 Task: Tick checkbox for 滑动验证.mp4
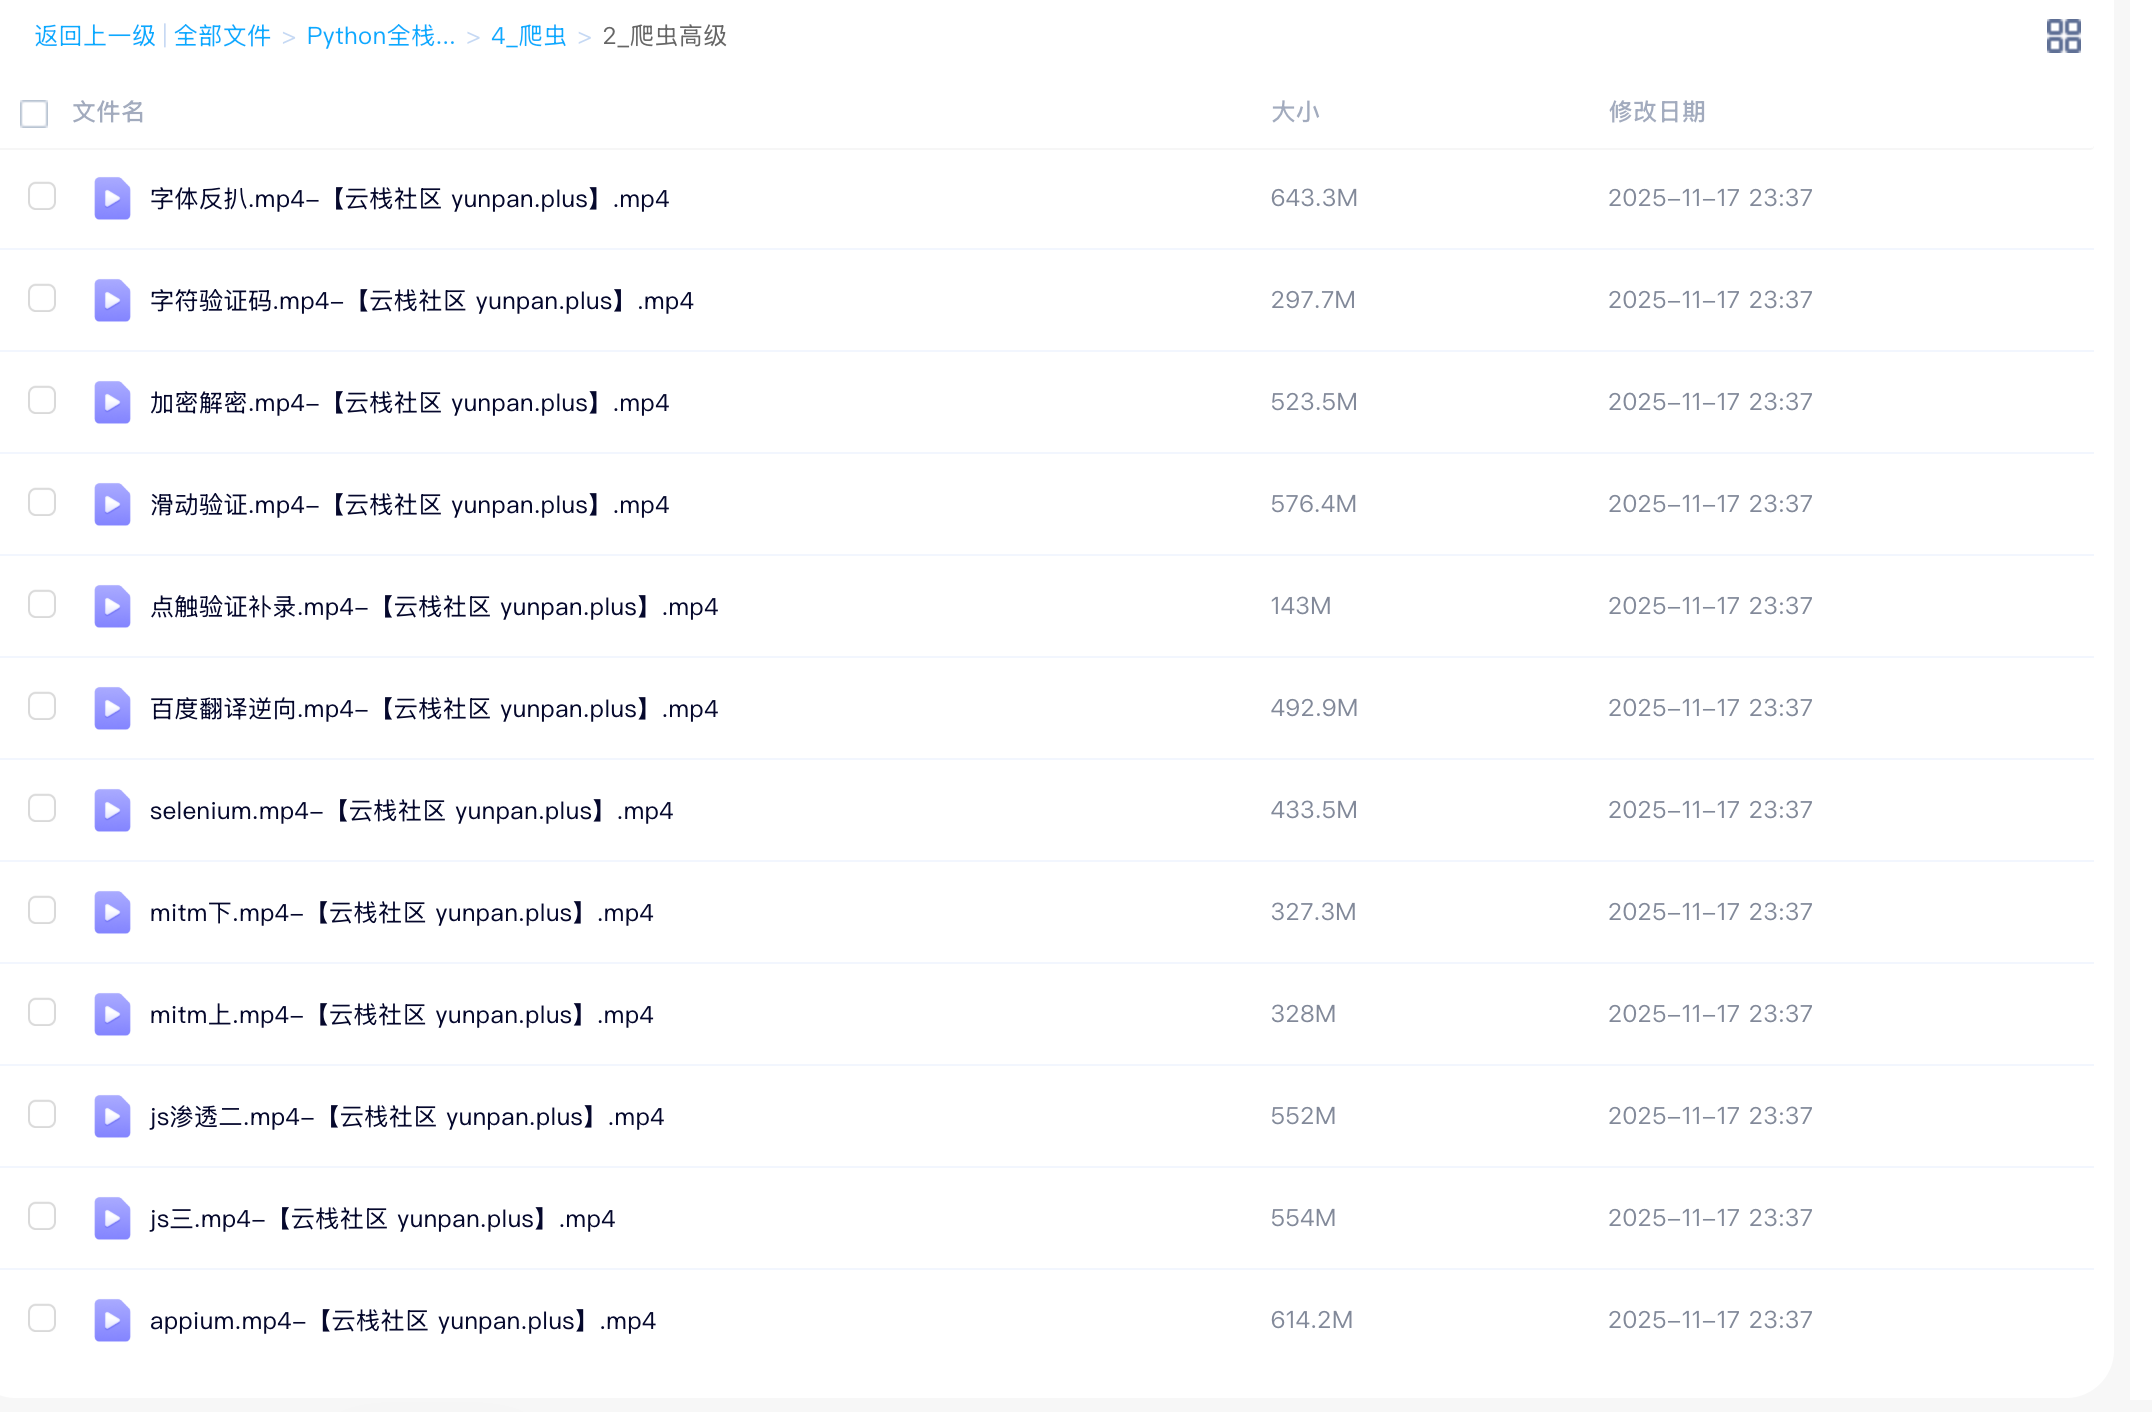(42, 502)
